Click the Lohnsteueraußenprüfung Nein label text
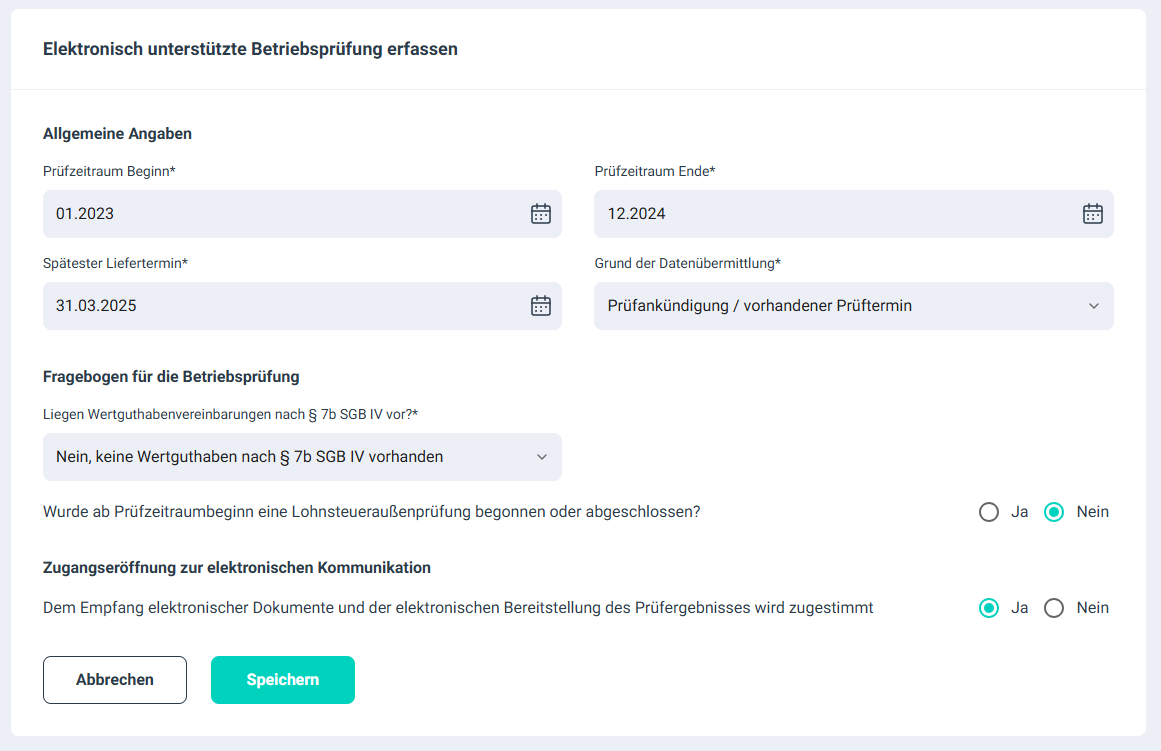The height and width of the screenshot is (751, 1161). 1092,512
